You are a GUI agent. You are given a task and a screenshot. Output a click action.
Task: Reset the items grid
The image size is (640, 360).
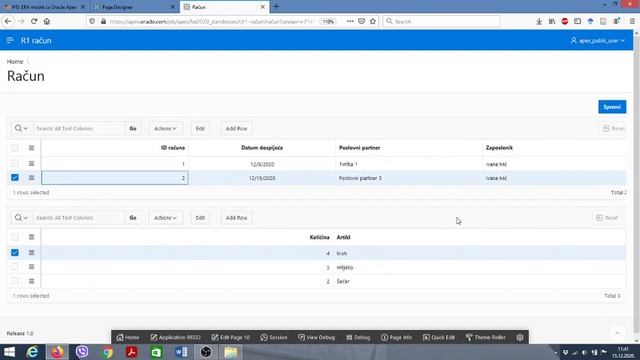click(x=607, y=218)
